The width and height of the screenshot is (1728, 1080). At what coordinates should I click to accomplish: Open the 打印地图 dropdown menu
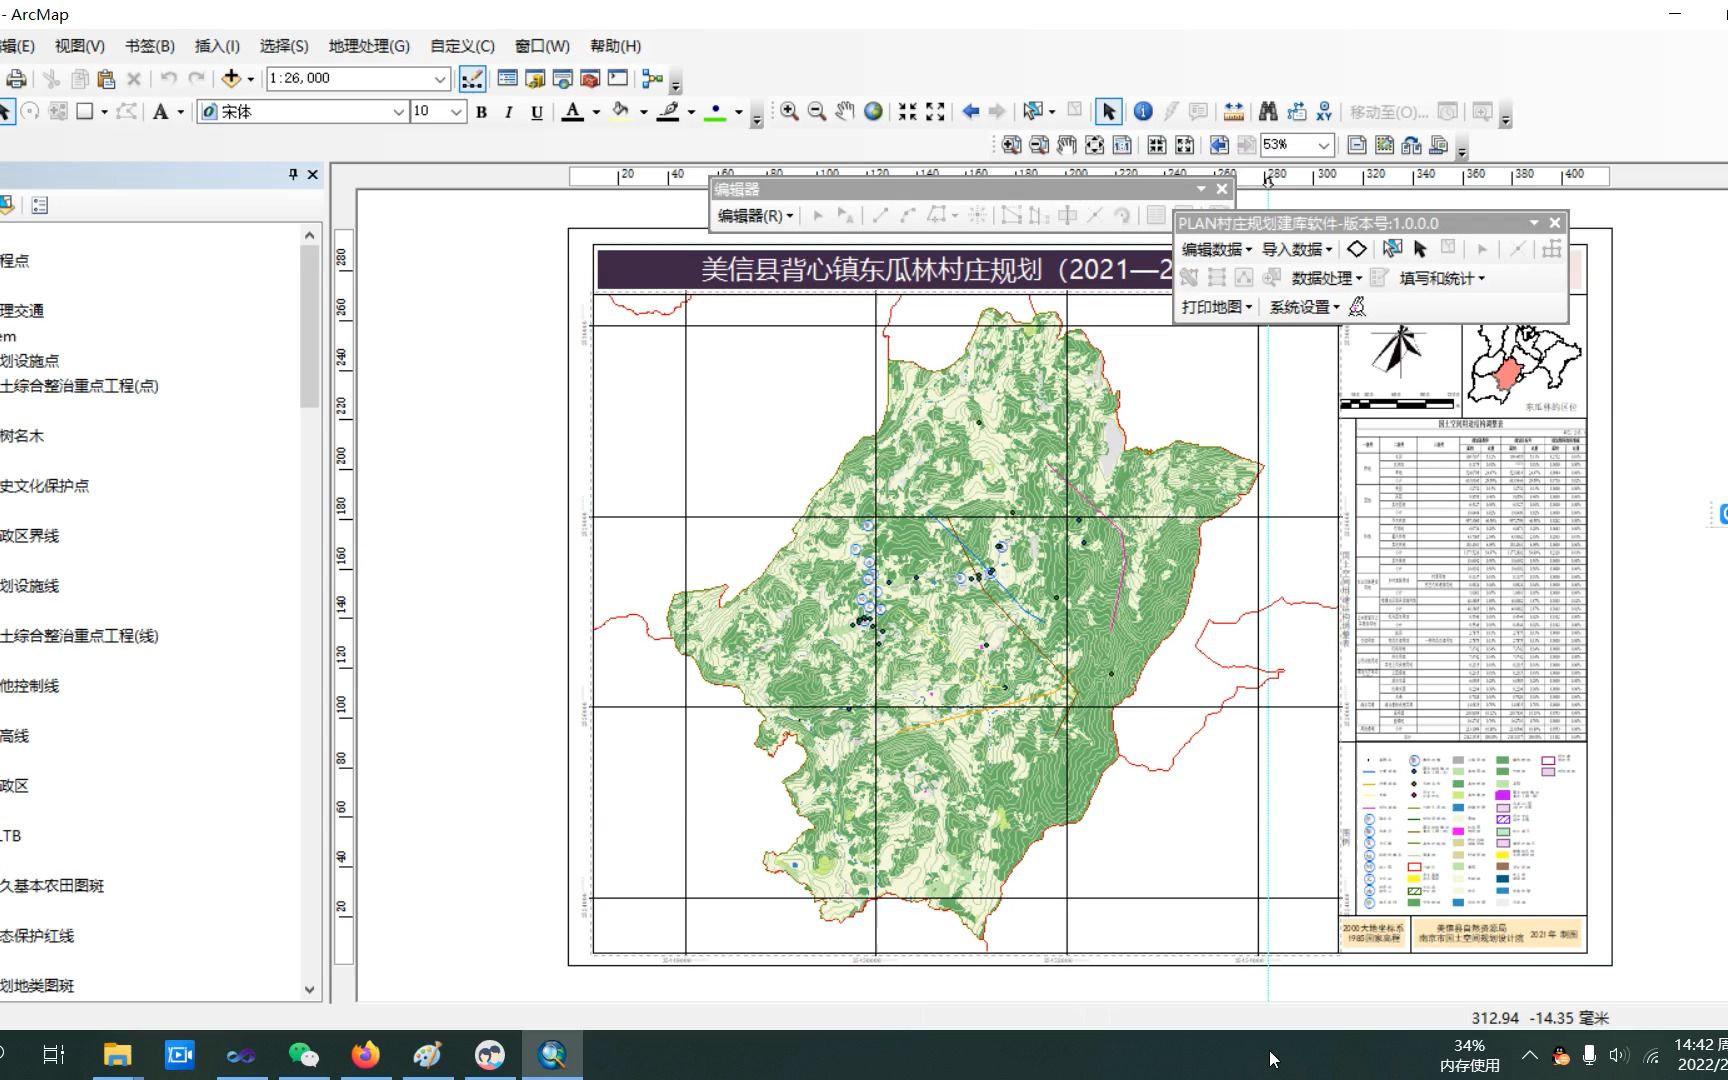pos(1217,307)
